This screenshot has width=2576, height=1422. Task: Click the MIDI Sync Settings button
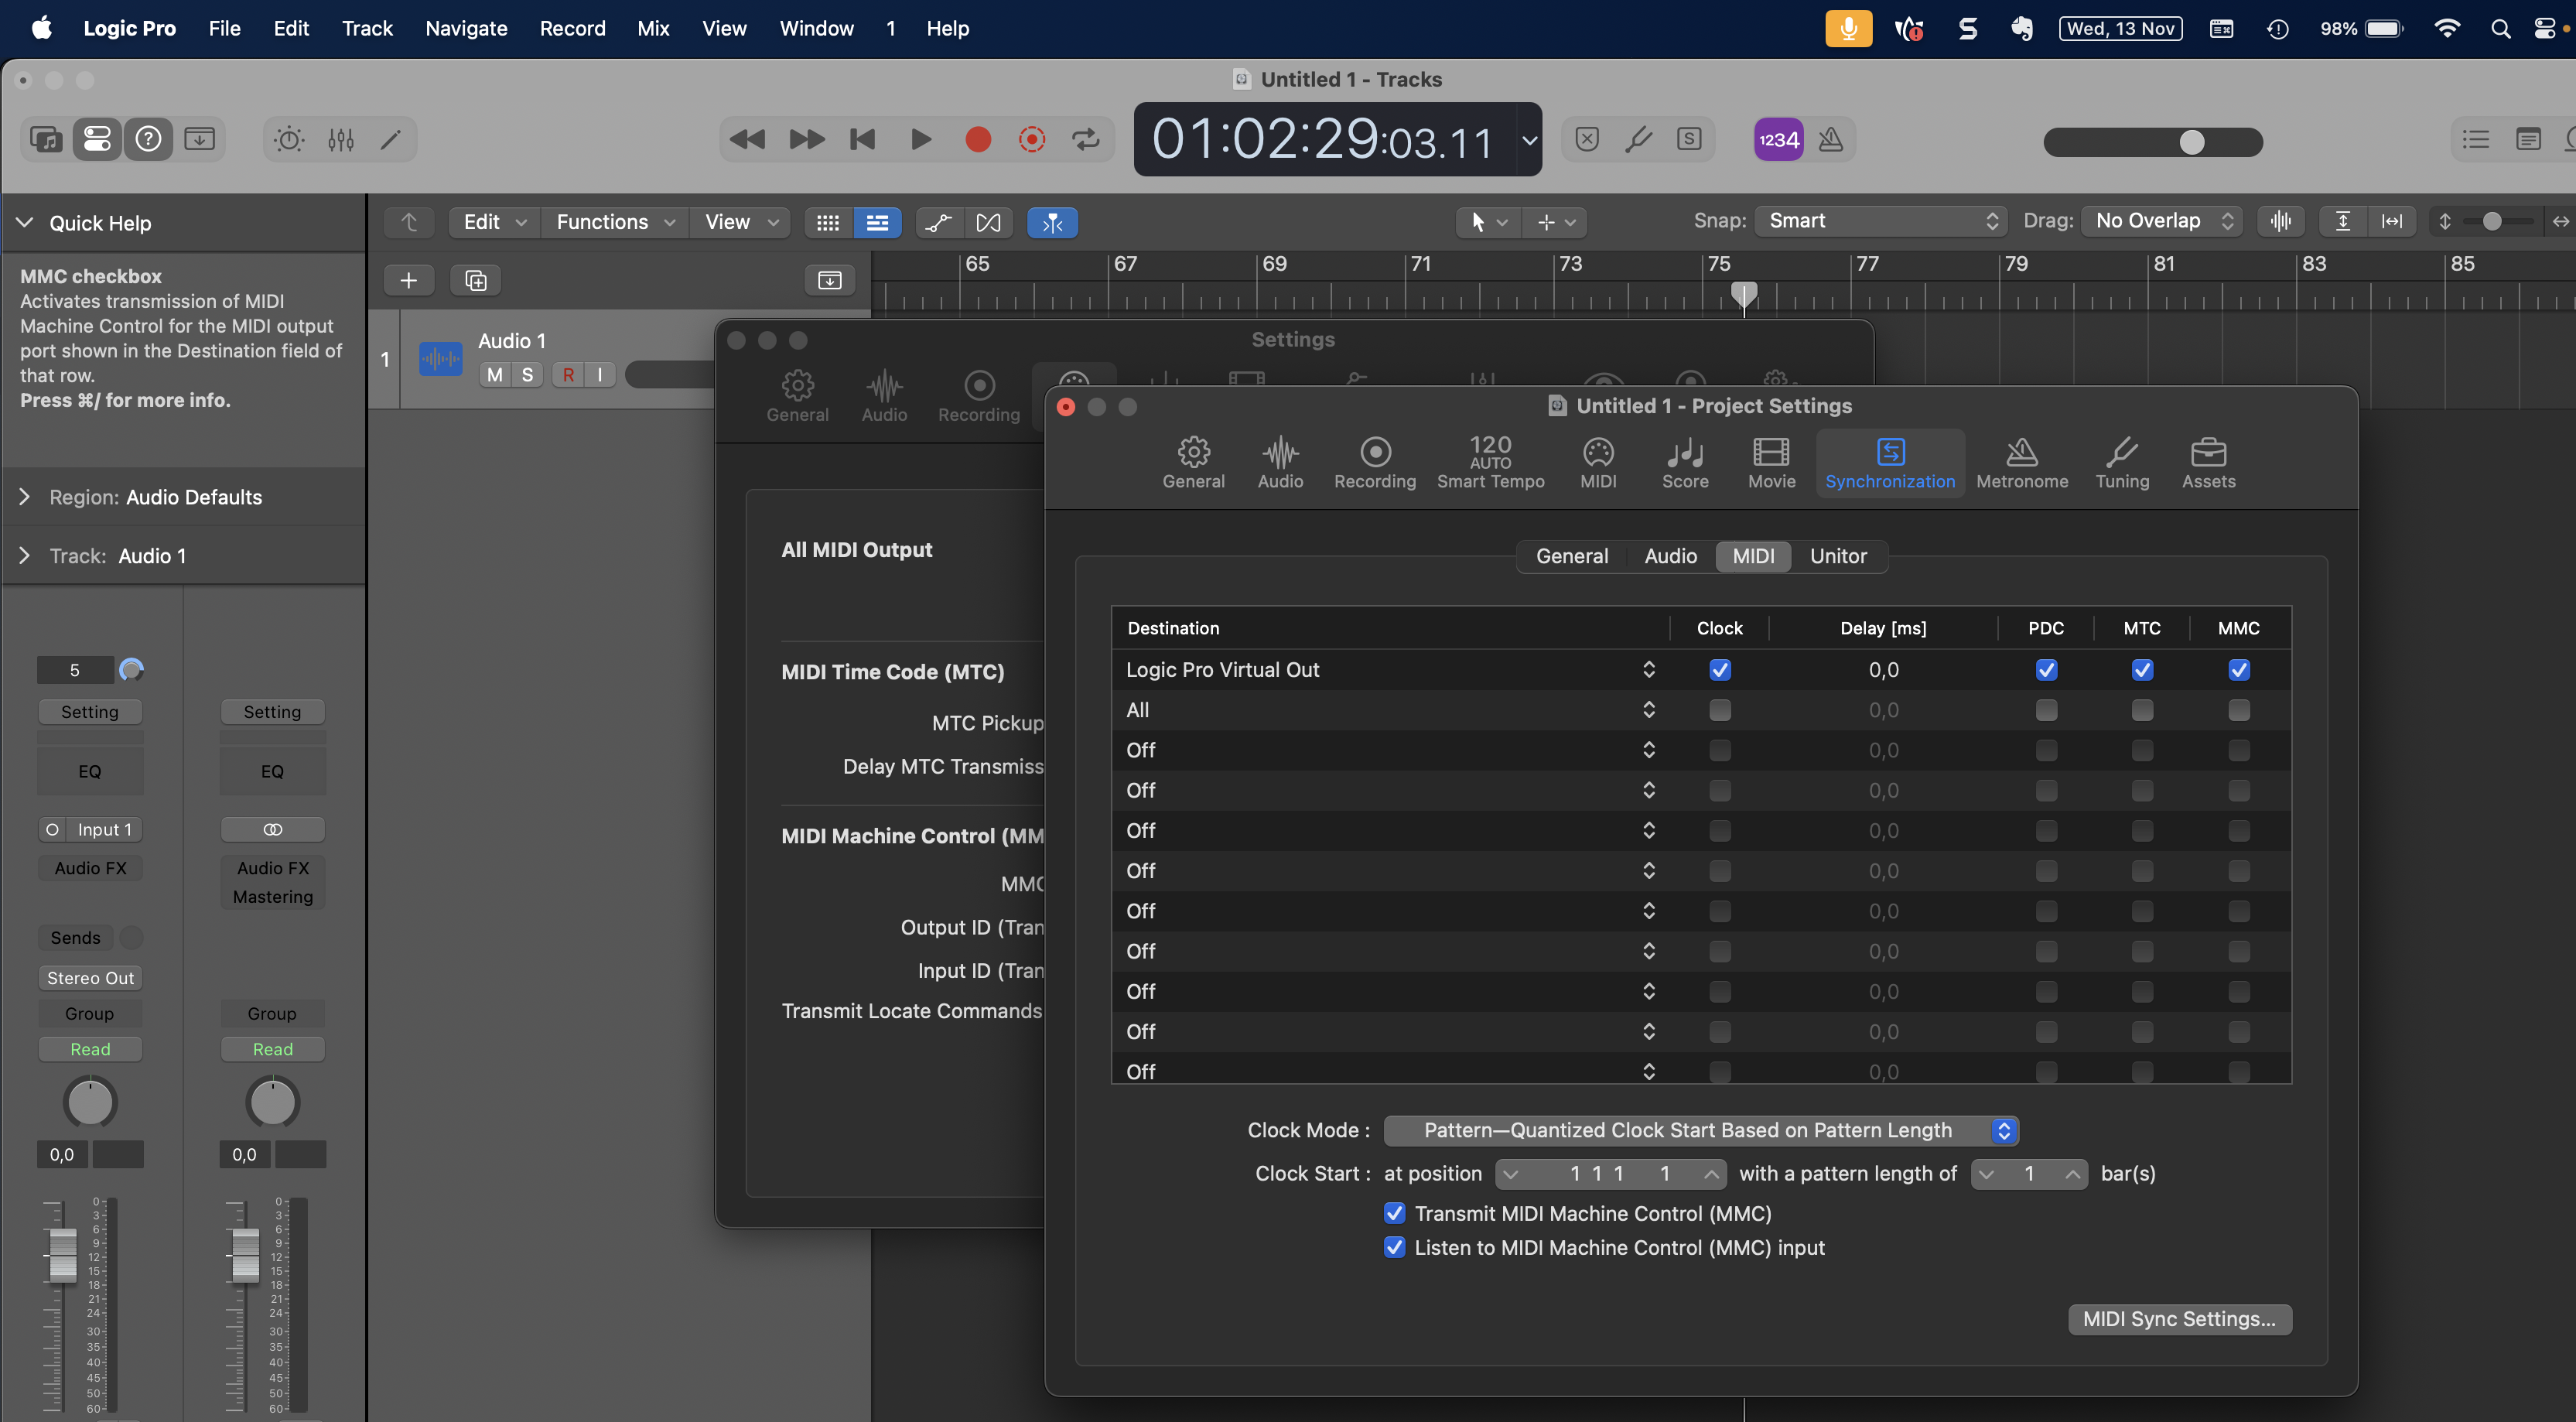(2178, 1318)
